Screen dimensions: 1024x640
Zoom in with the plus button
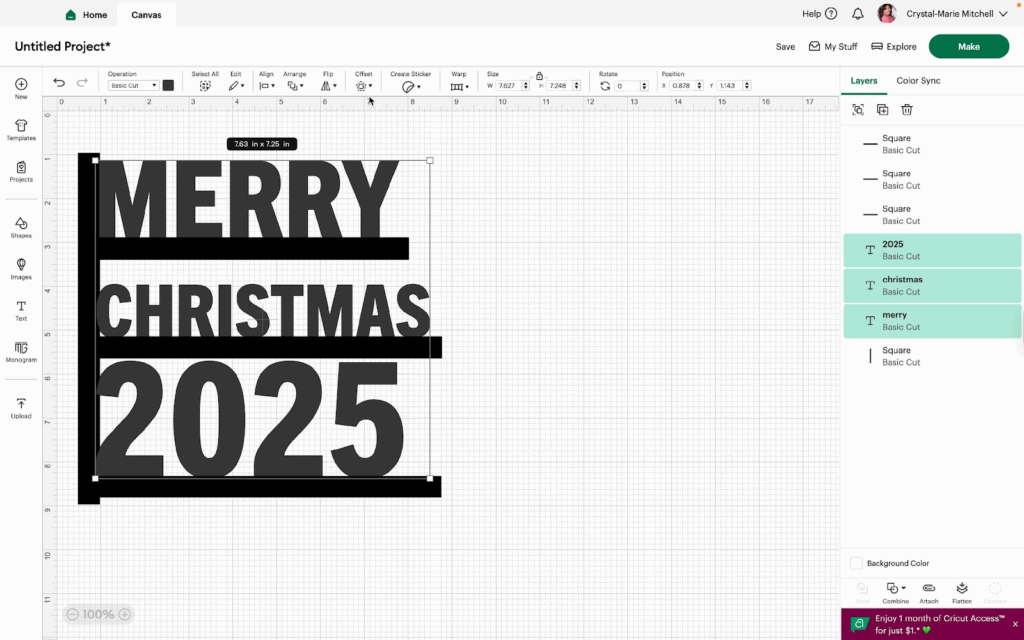coord(124,614)
